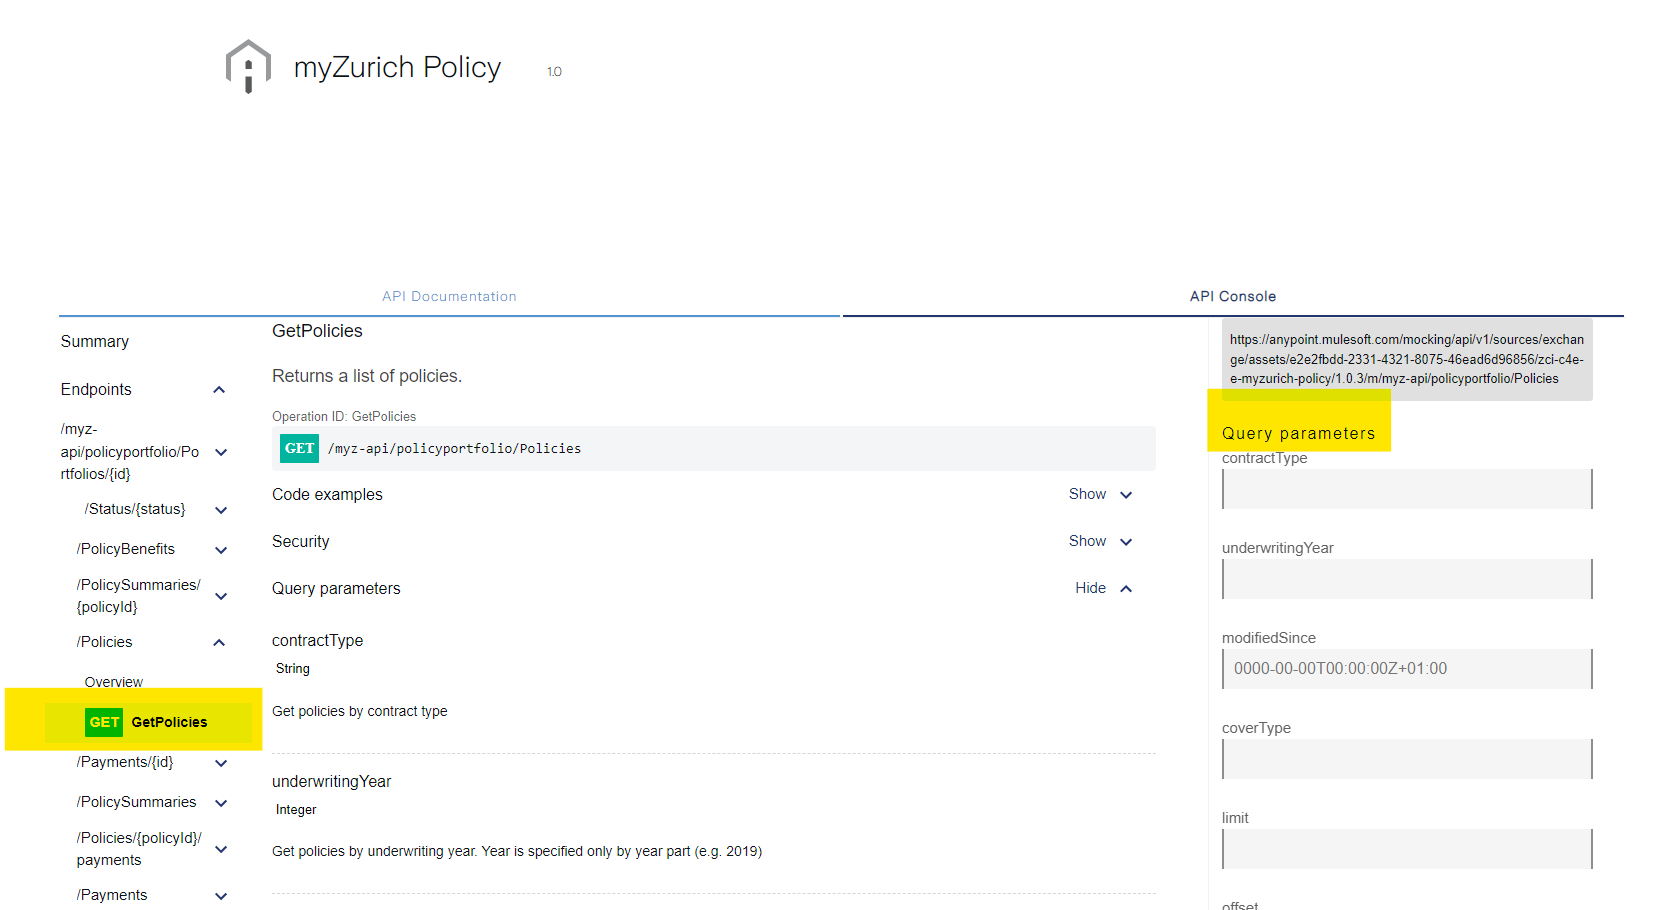This screenshot has height=910, width=1668.
Task: Click the myZurich Policy house logo icon
Action: pos(247,66)
